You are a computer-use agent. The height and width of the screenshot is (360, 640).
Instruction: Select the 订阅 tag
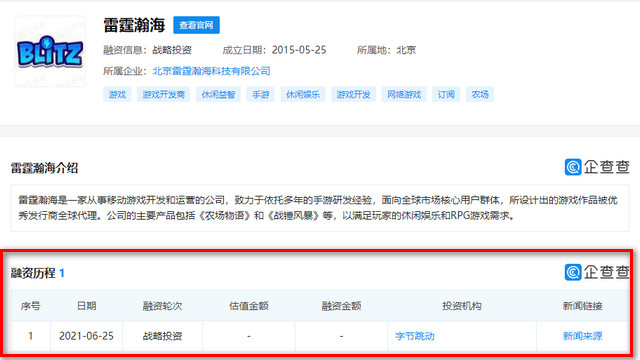click(x=446, y=95)
